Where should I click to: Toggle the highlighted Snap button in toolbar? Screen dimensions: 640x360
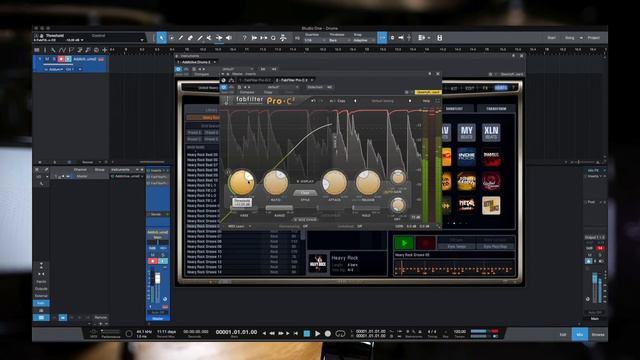pos(382,38)
